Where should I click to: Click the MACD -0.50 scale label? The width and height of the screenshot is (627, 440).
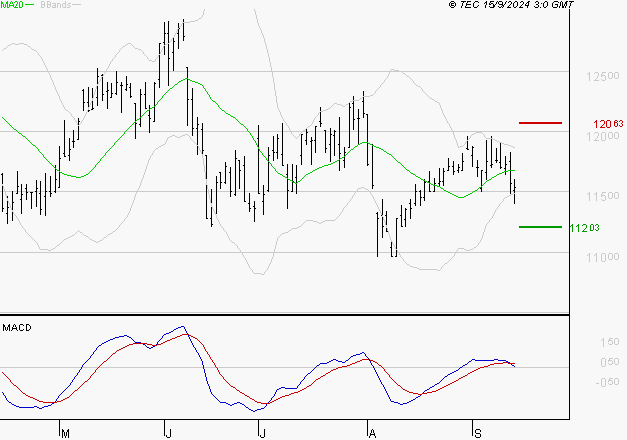[607, 382]
